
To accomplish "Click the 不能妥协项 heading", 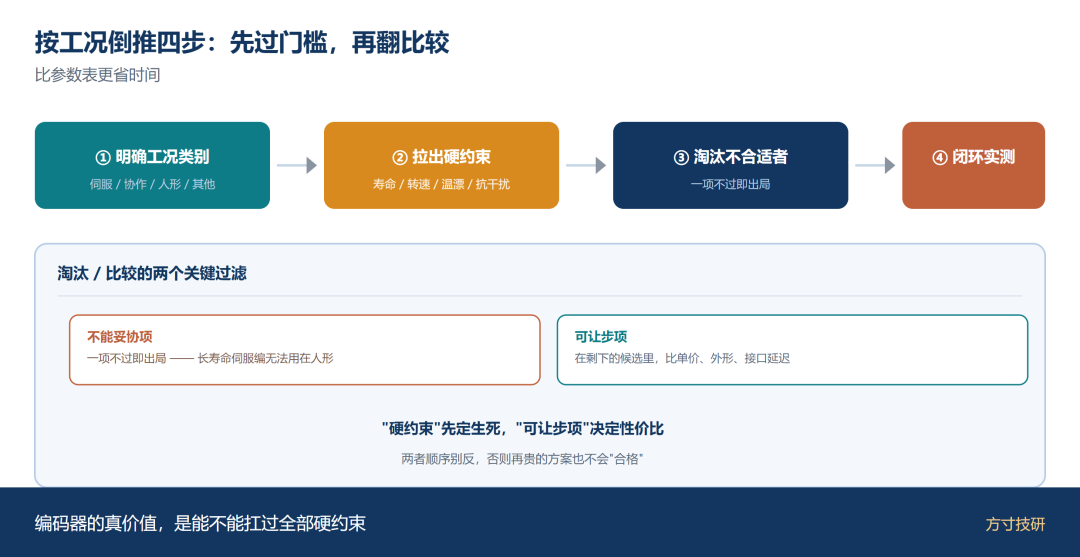I will tap(120, 337).
